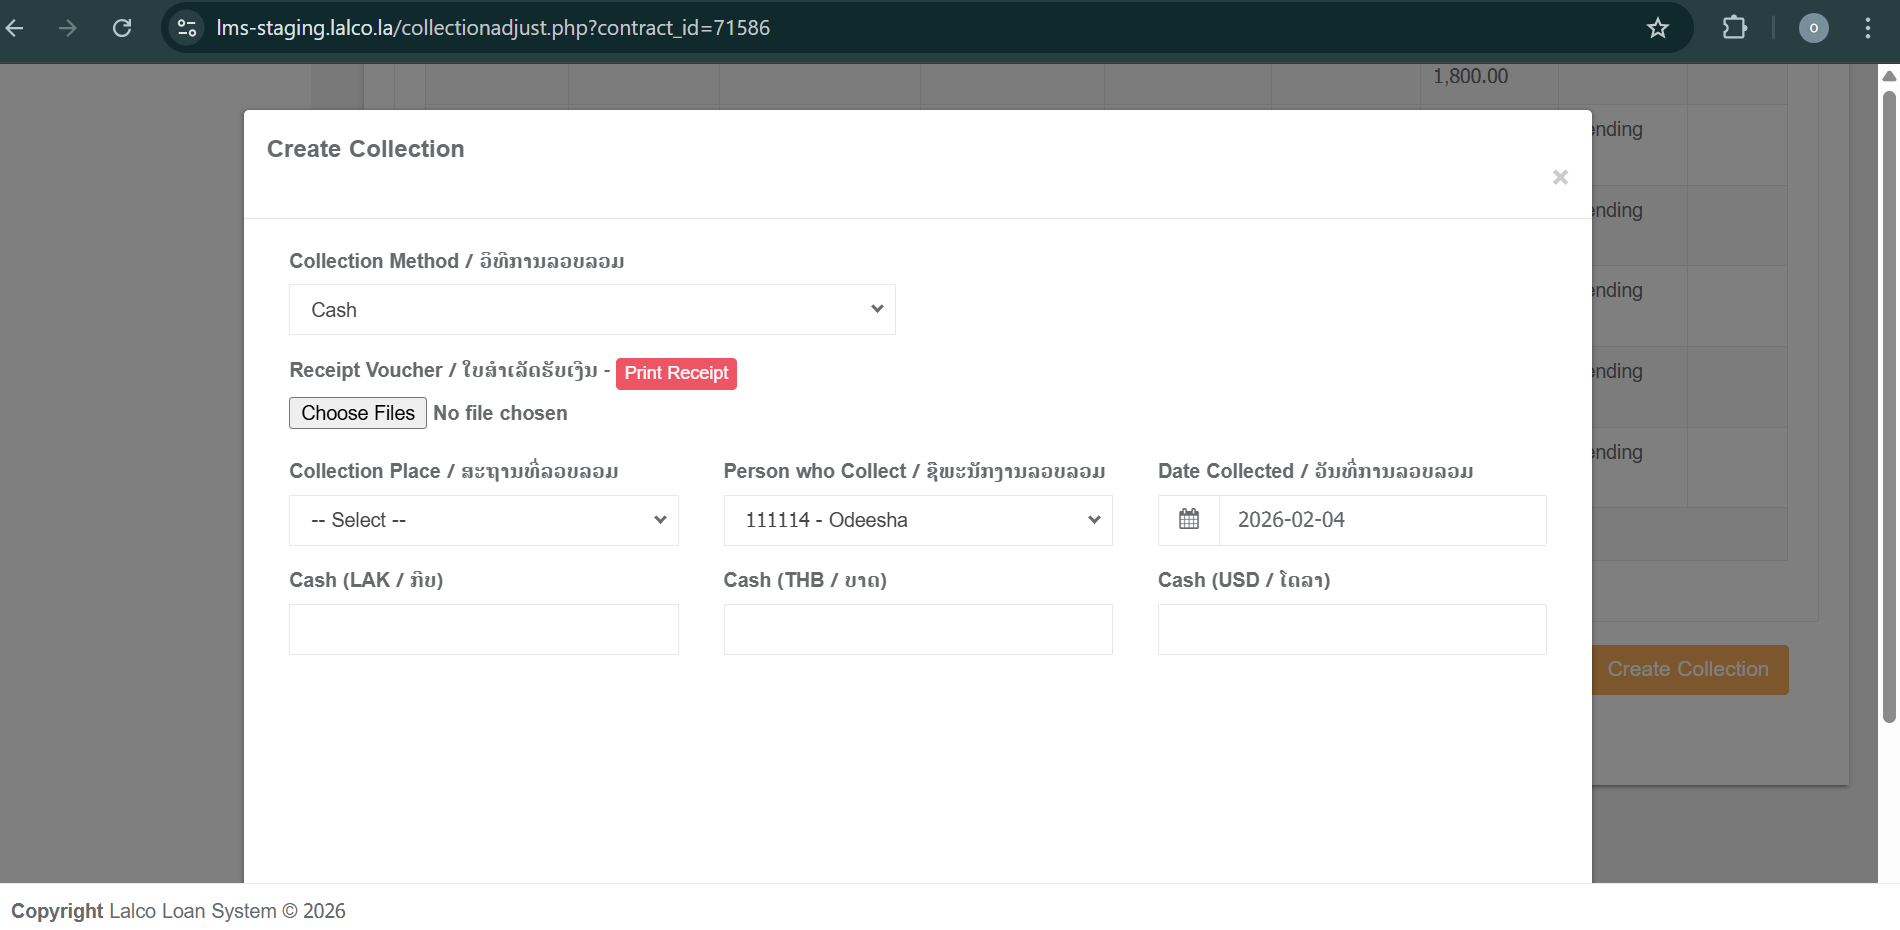
Task: Open the Person who Collect dropdown
Action: [917, 520]
